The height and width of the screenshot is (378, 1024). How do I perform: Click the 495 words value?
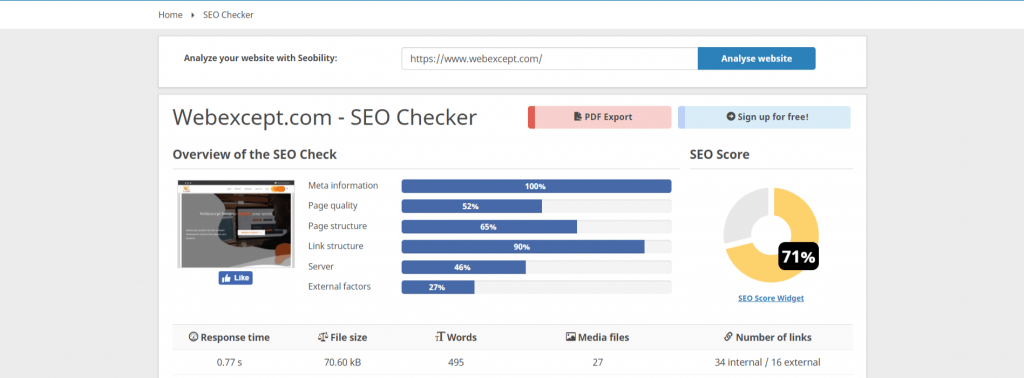click(x=456, y=362)
